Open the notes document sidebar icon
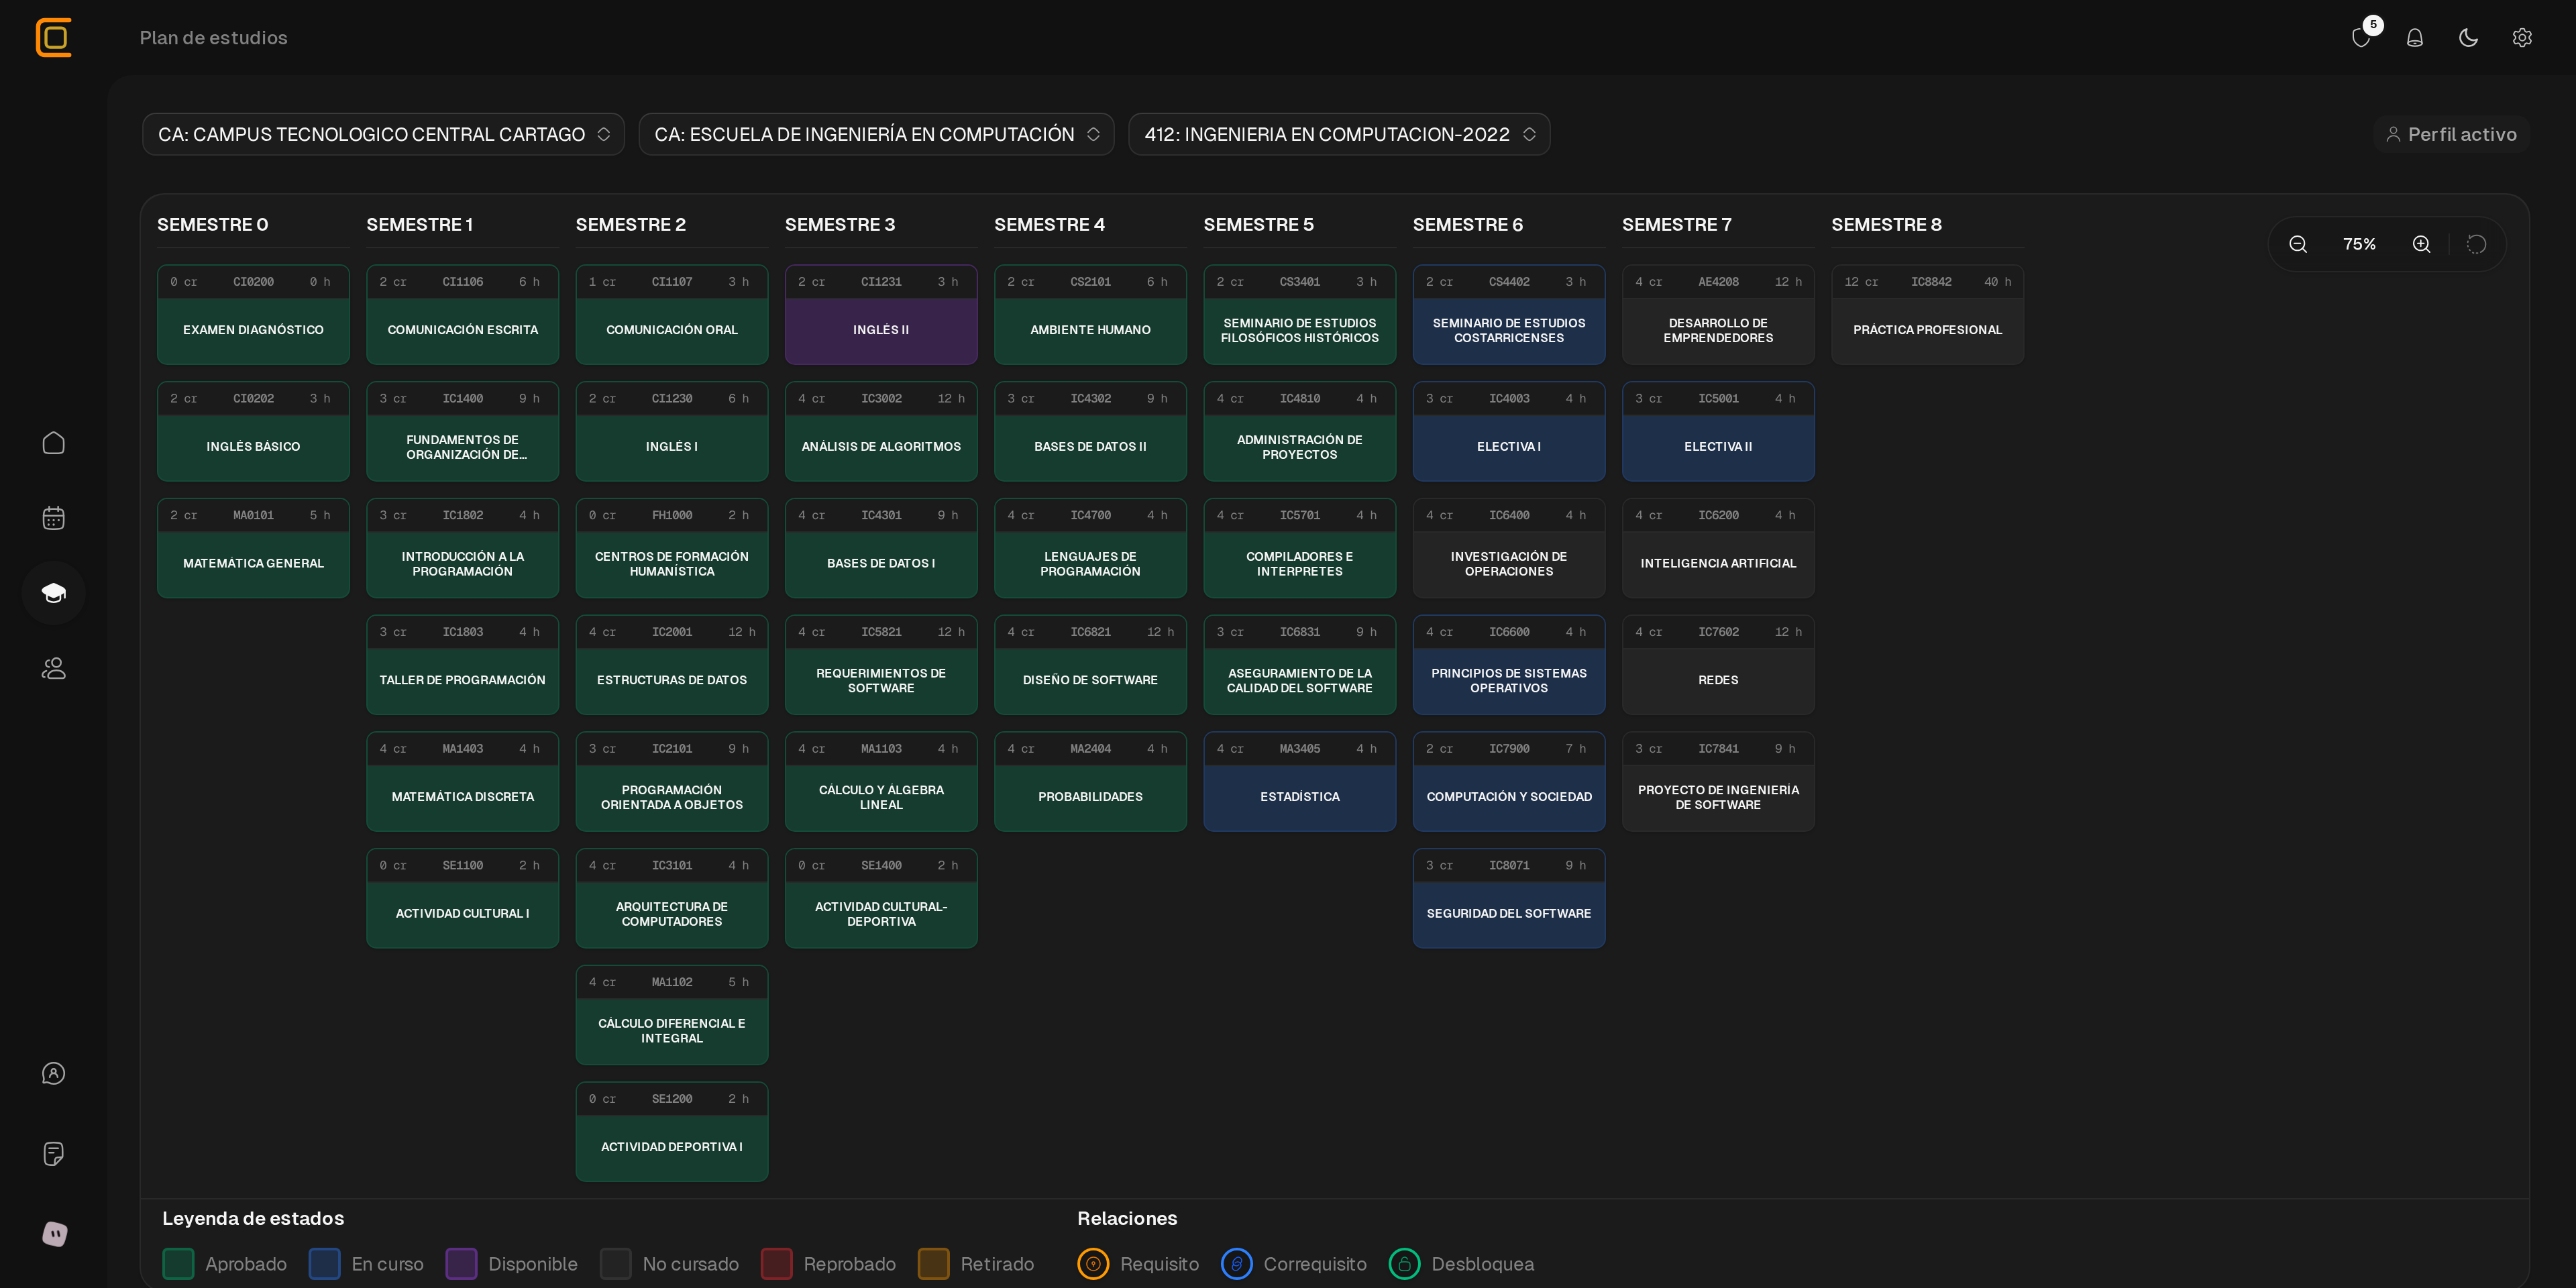Viewport: 2576px width, 1288px height. pos(54,1153)
